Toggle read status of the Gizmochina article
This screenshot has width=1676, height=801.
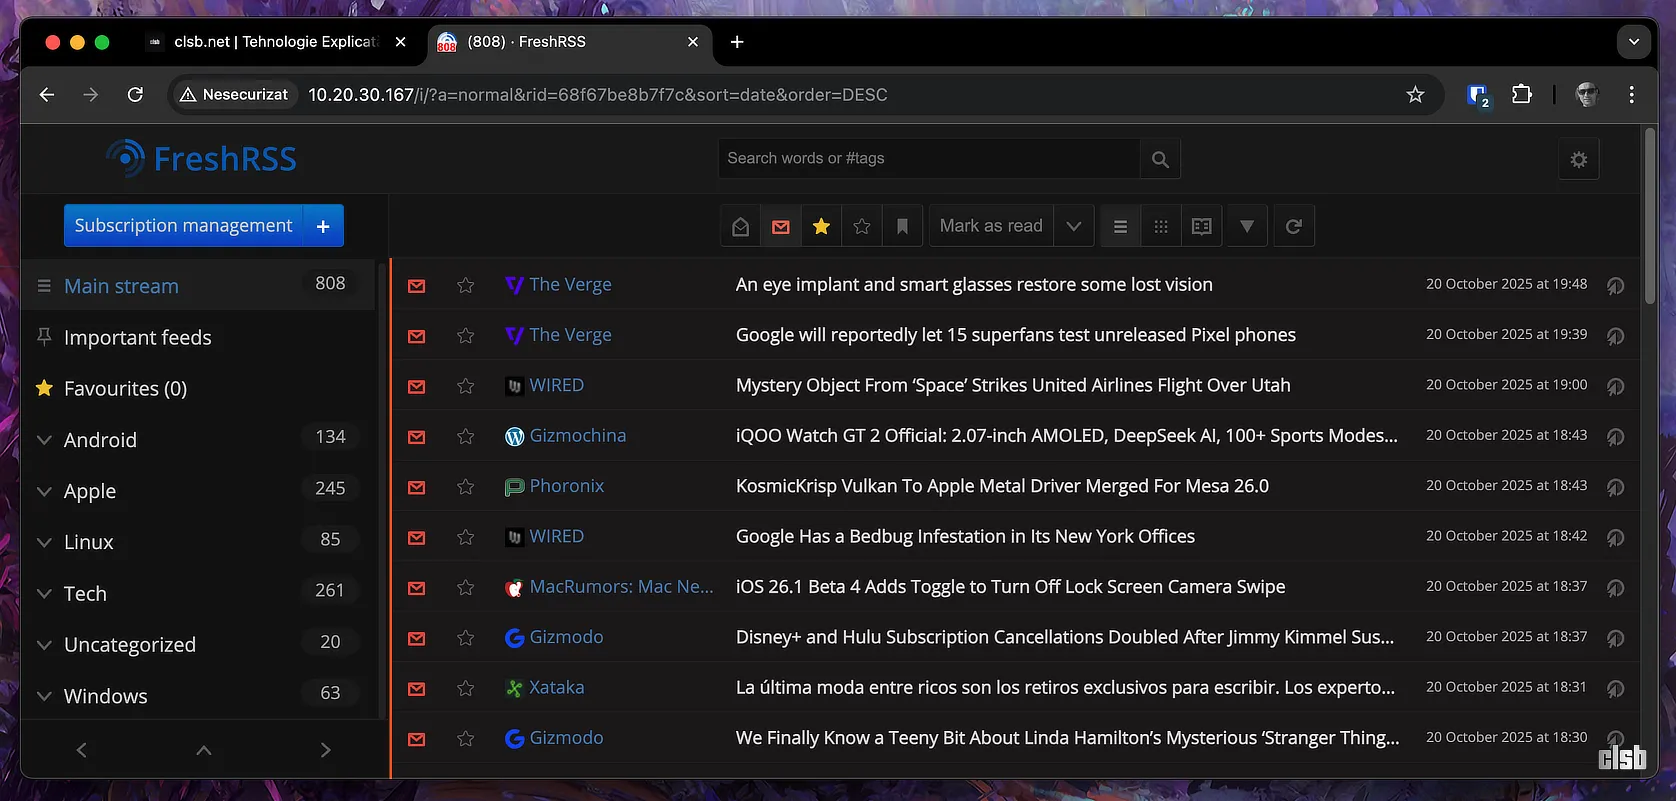[x=417, y=436]
